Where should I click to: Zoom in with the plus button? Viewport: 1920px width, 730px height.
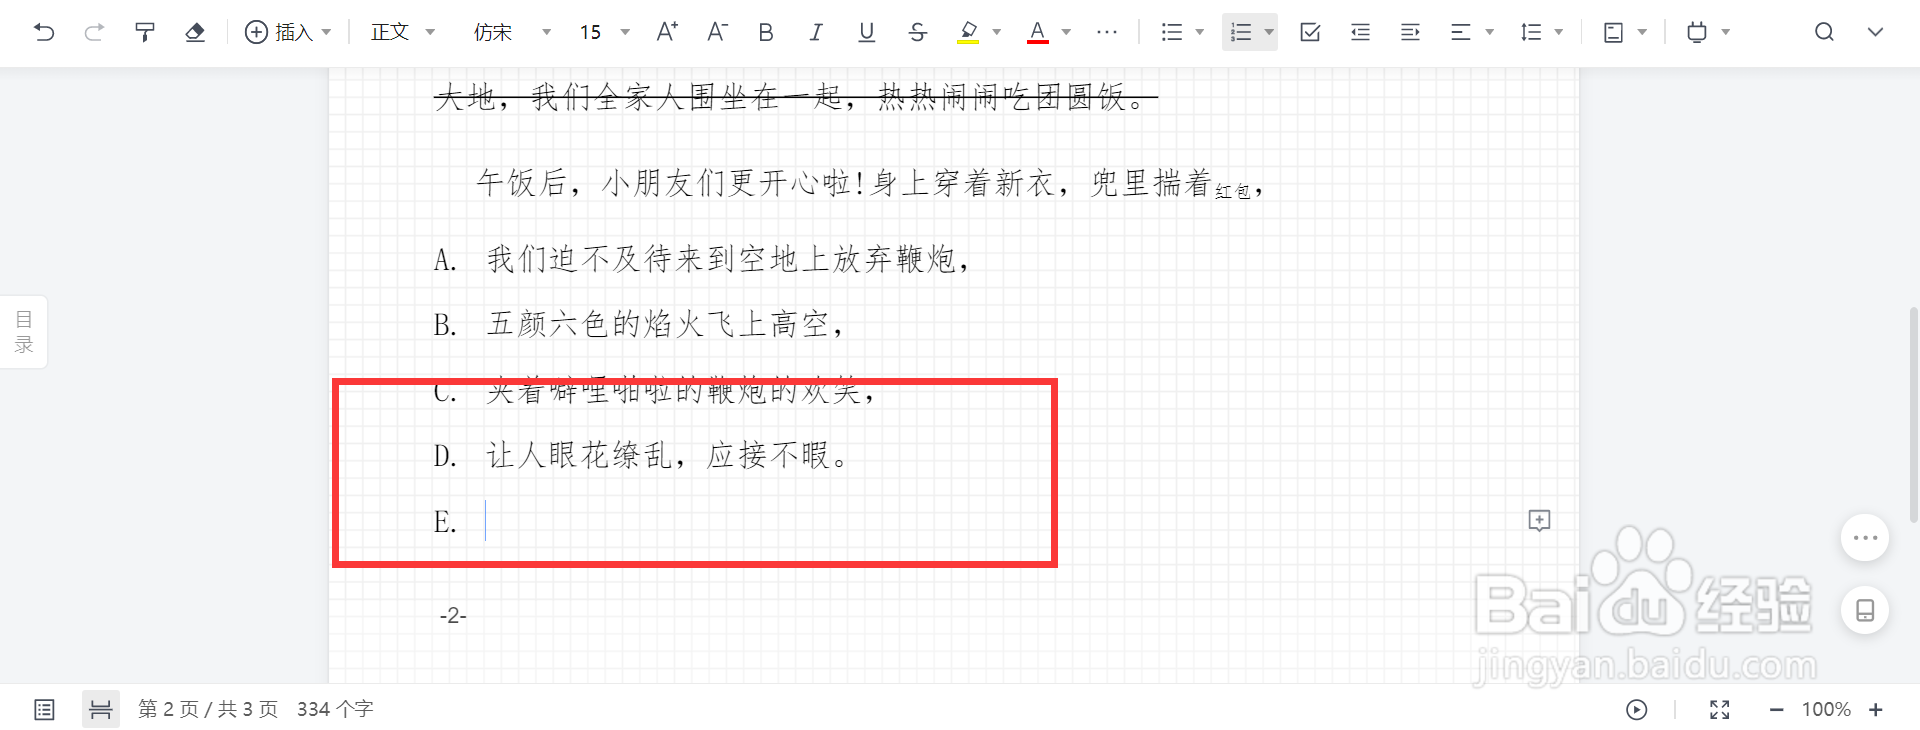[1875, 709]
